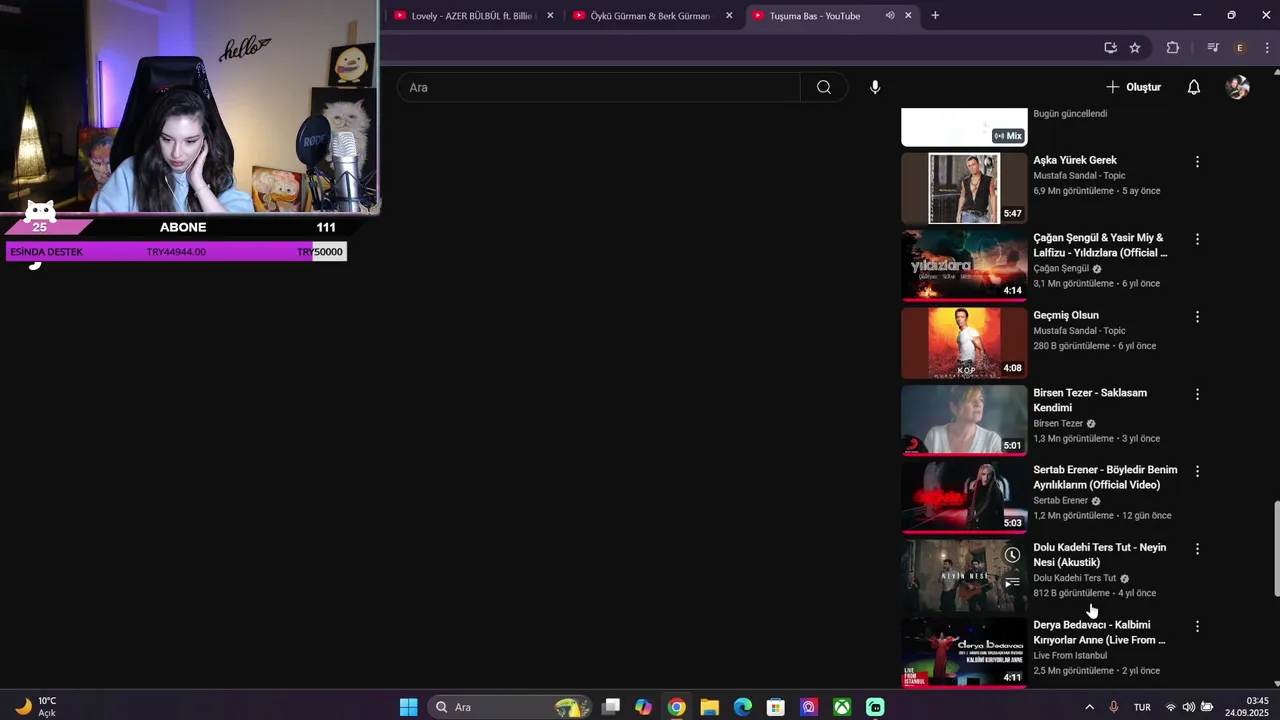
Task: Show hidden system tray icons
Action: click(x=1089, y=707)
